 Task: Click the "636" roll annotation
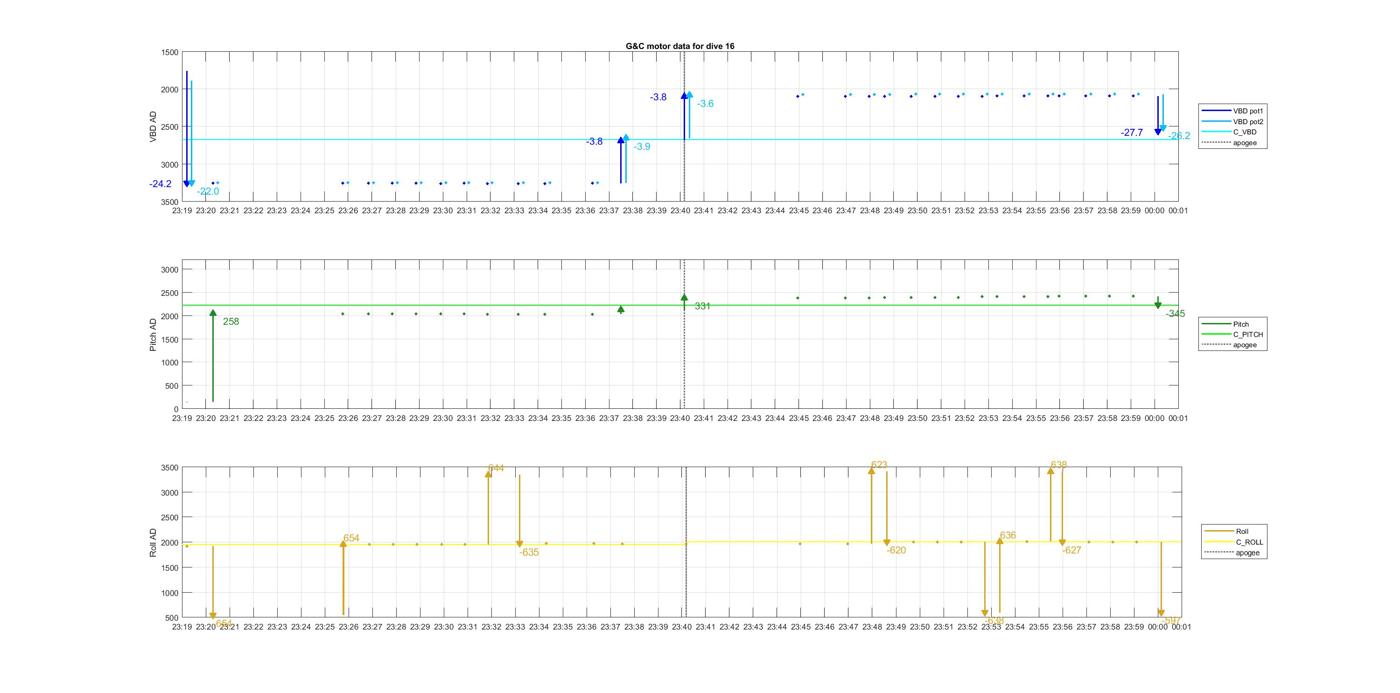pyautogui.click(x=1008, y=536)
